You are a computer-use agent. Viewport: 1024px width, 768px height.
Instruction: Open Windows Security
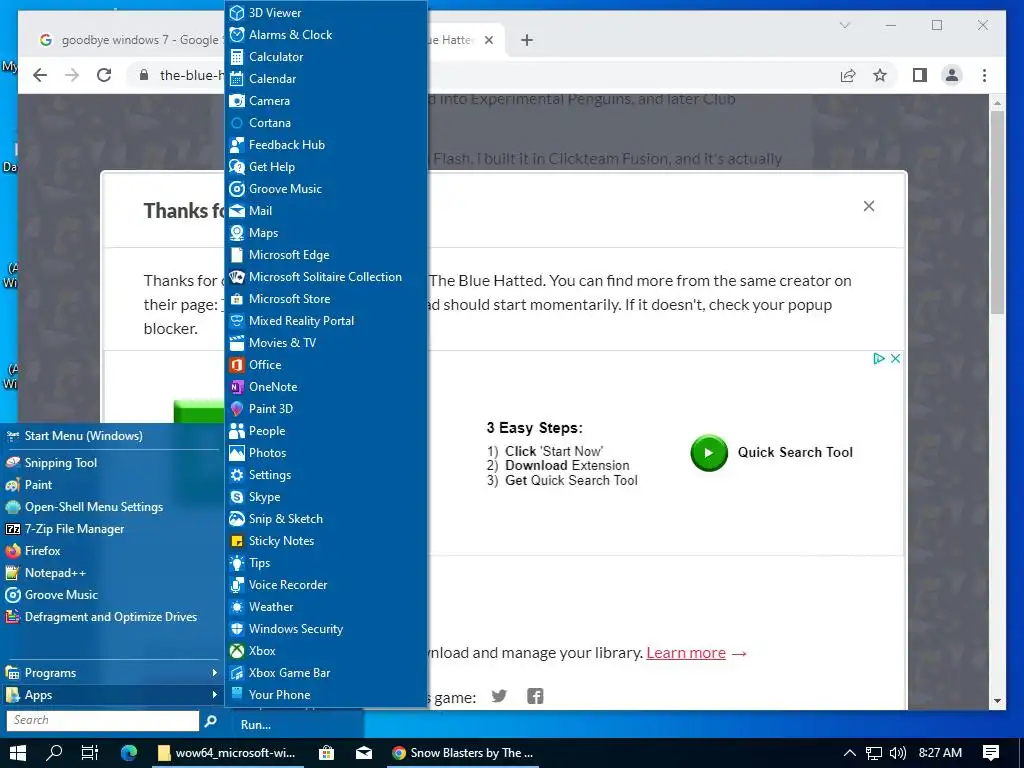click(x=327, y=629)
